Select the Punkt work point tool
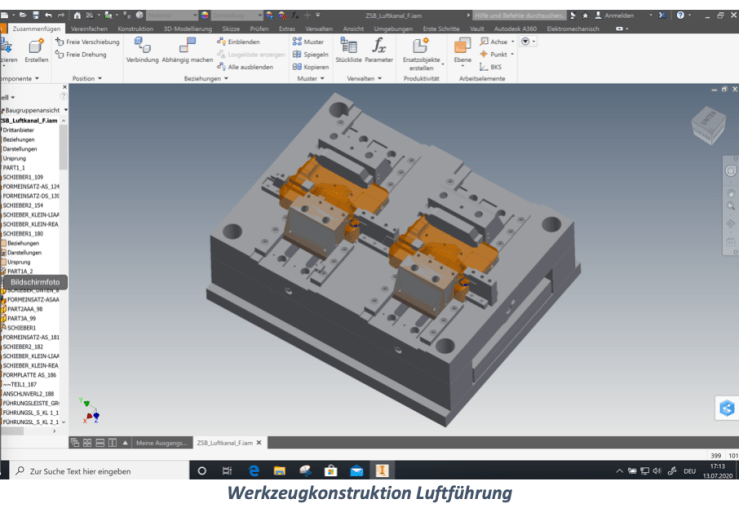739x530 pixels. (x=494, y=54)
